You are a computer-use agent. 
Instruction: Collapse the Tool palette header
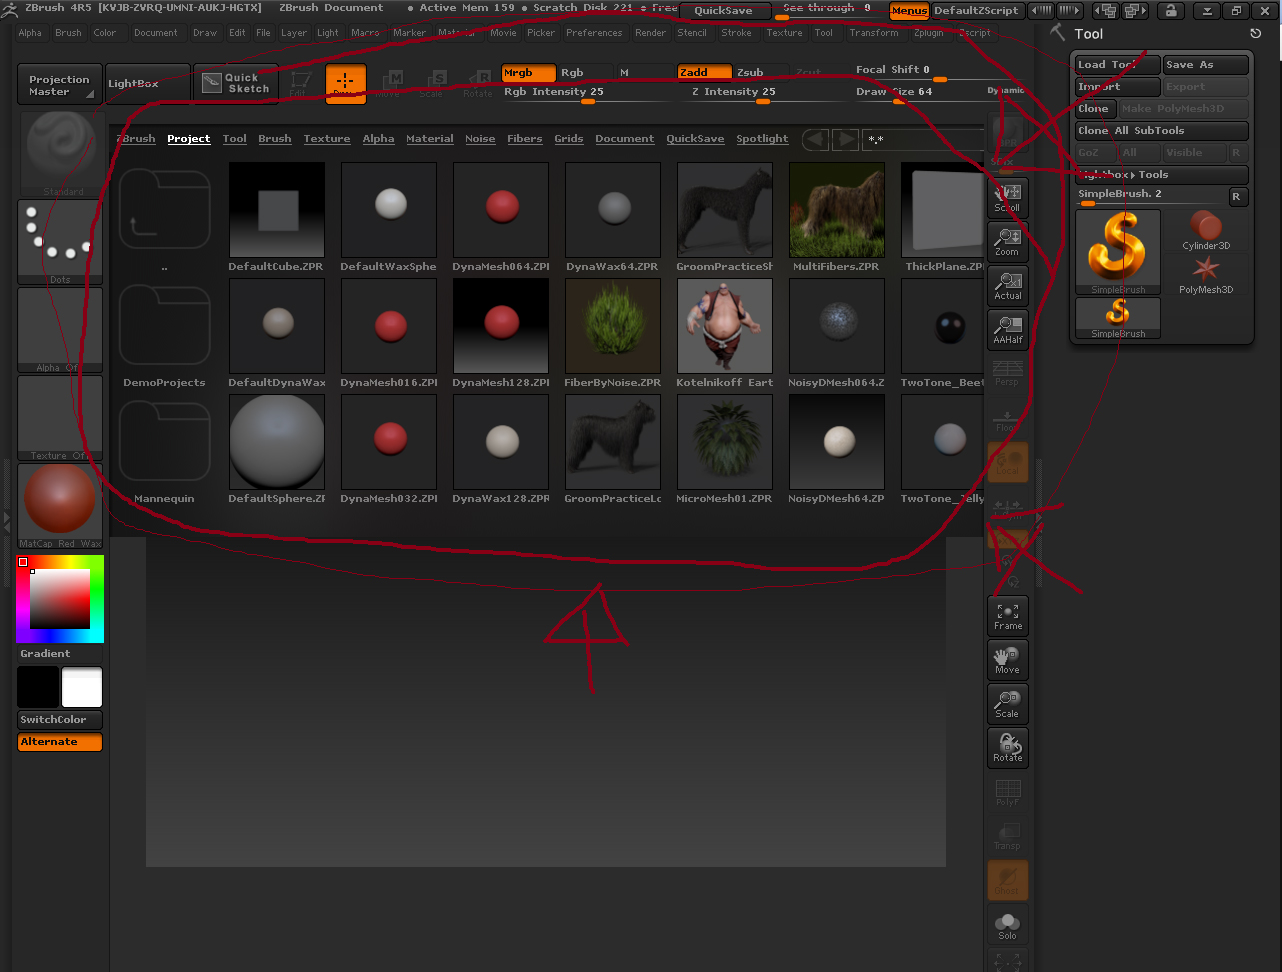click(x=1088, y=34)
